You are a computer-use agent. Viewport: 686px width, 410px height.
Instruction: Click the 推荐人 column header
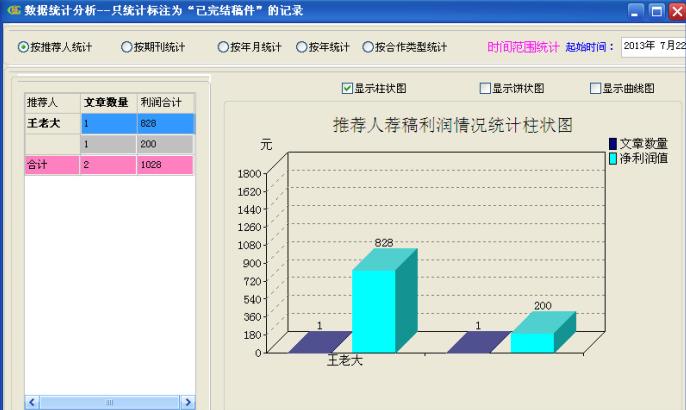(52, 102)
